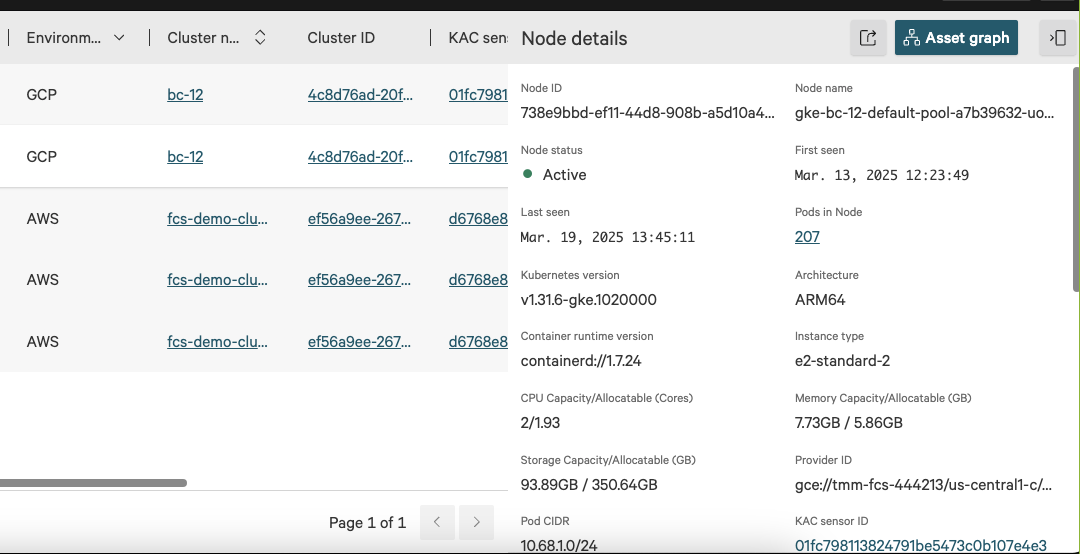Screen dimensions: 1080x554
Task: Click the share/export icon in Node details
Action: (868, 38)
